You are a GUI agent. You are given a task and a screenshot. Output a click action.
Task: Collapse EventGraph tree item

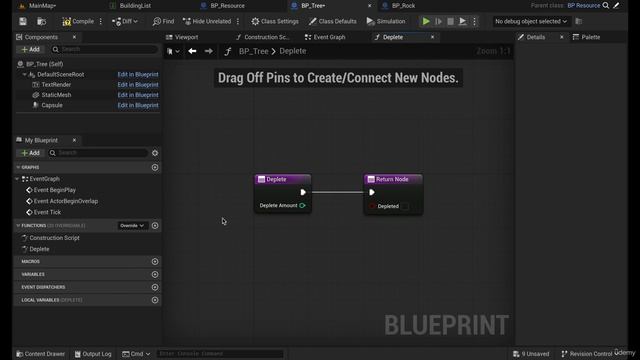[x=17, y=179]
